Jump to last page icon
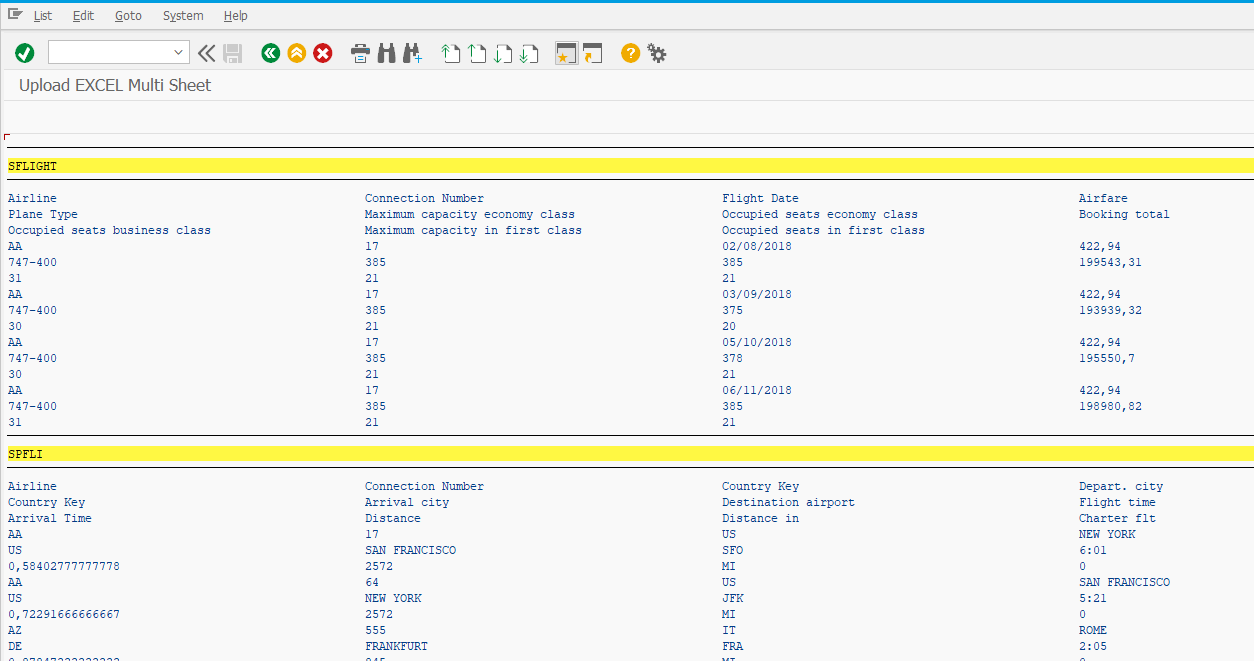The width and height of the screenshot is (1254, 661). tap(529, 53)
